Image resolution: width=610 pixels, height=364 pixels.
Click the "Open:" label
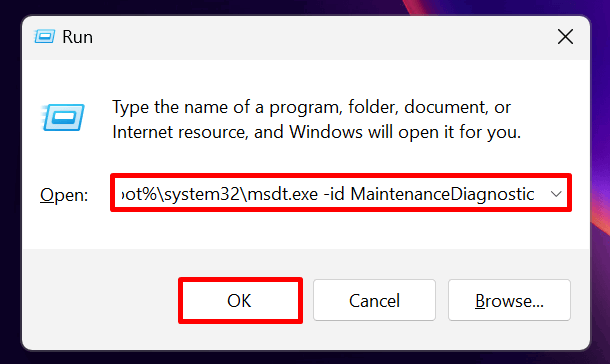pos(64,194)
